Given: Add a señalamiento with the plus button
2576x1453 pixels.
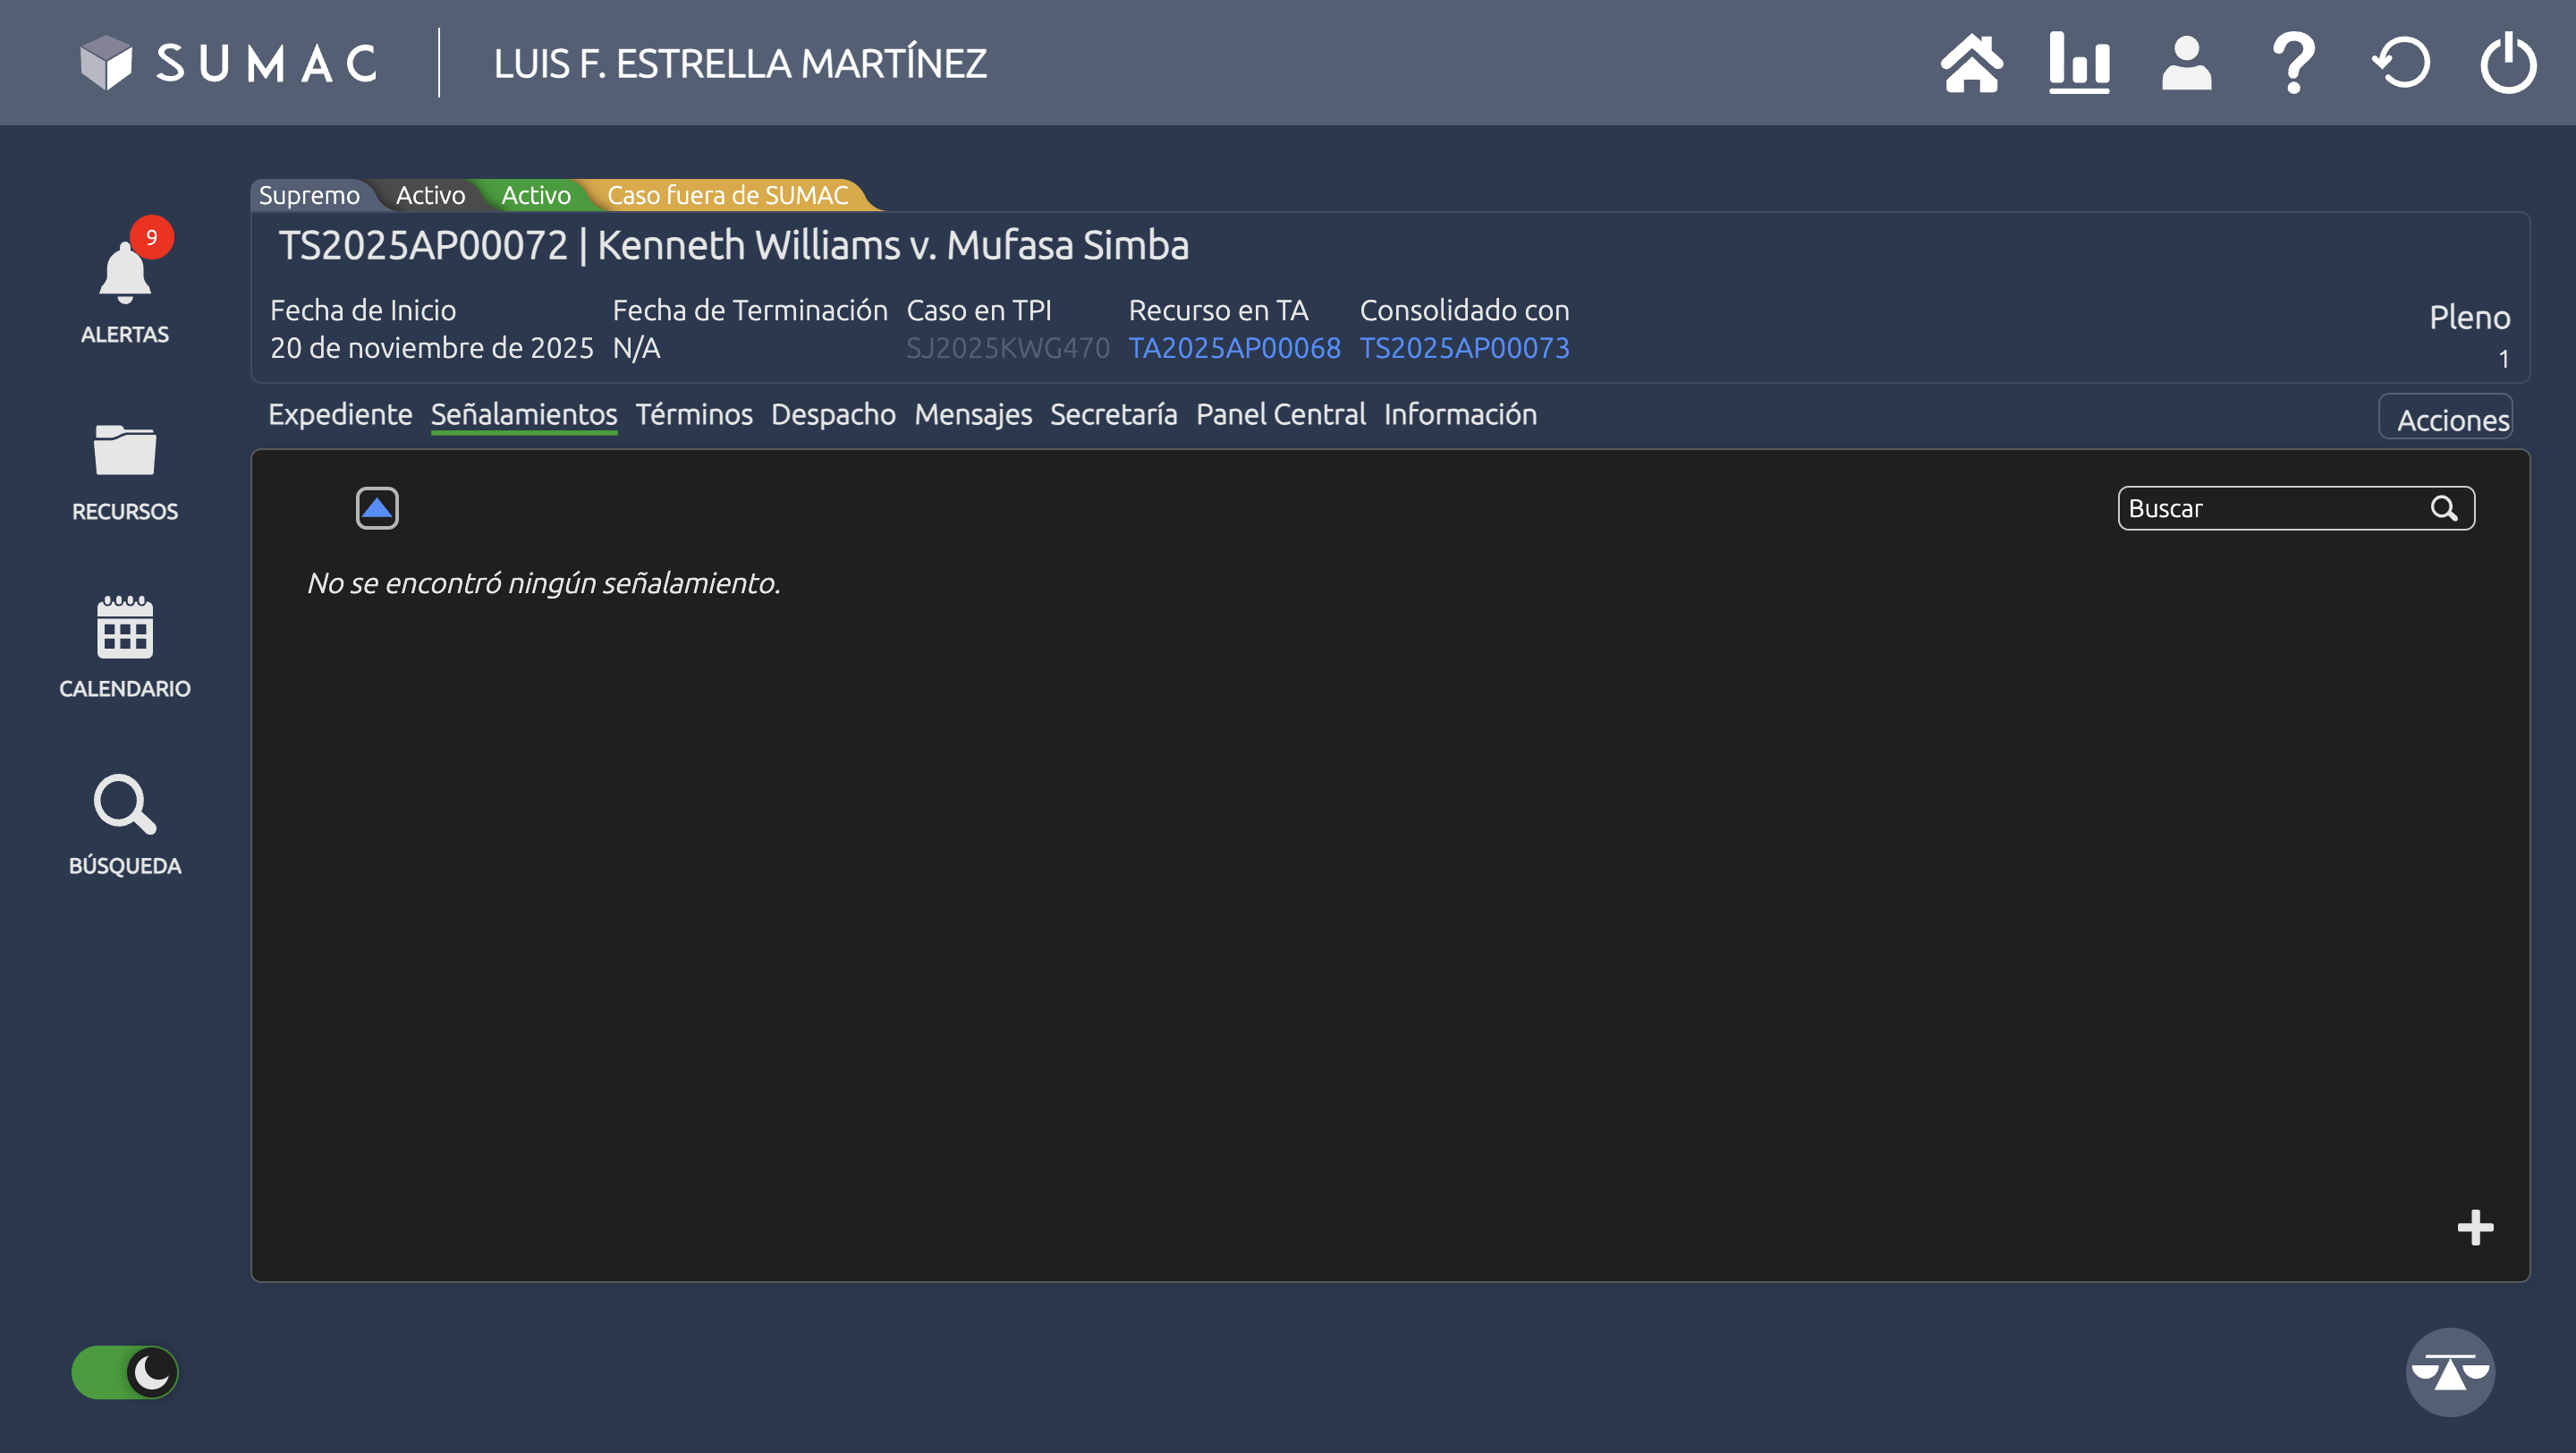Looking at the screenshot, I should 2475,1227.
